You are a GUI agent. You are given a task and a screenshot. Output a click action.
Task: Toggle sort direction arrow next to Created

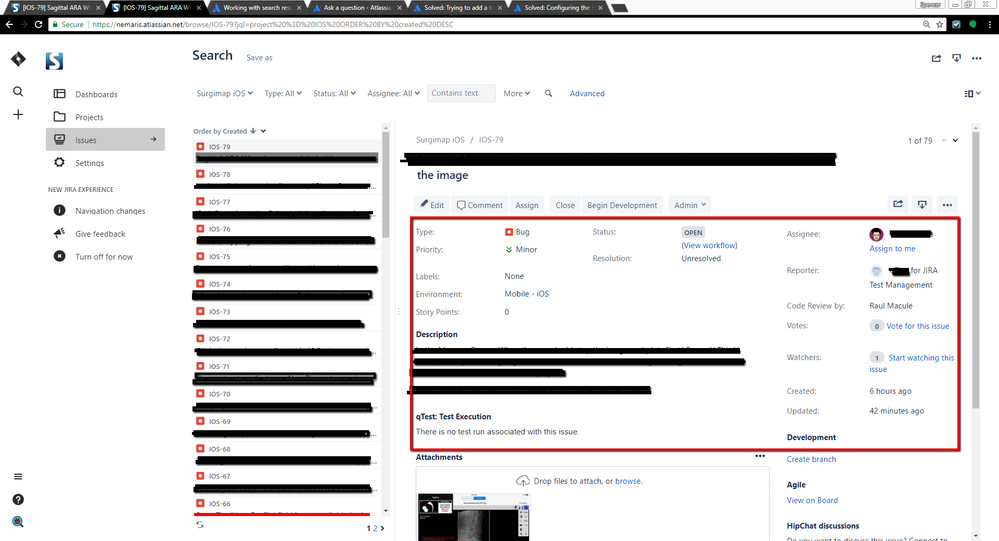253,131
